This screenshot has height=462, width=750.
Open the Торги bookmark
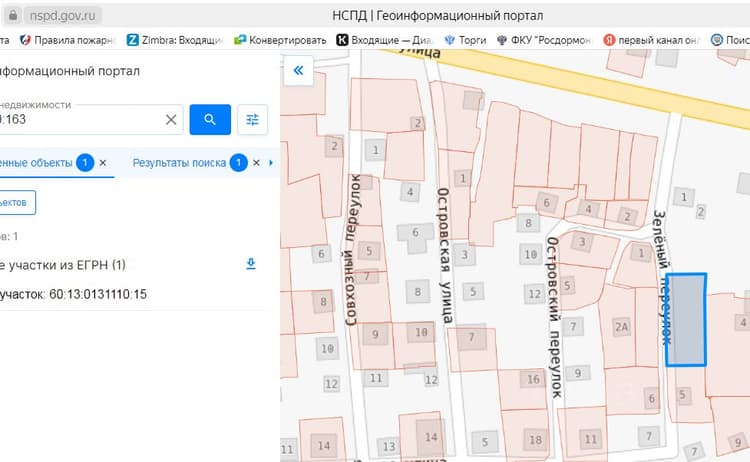465,40
